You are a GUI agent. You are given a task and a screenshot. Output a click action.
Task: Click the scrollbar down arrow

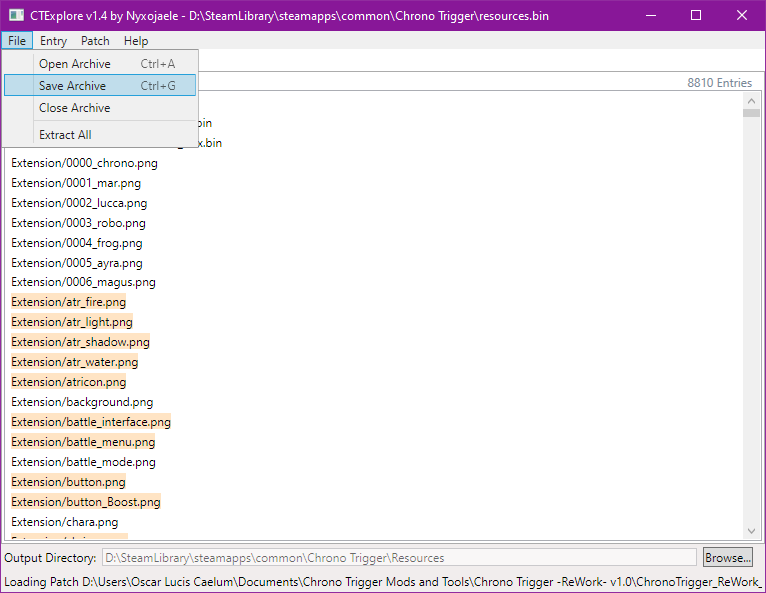[751, 531]
